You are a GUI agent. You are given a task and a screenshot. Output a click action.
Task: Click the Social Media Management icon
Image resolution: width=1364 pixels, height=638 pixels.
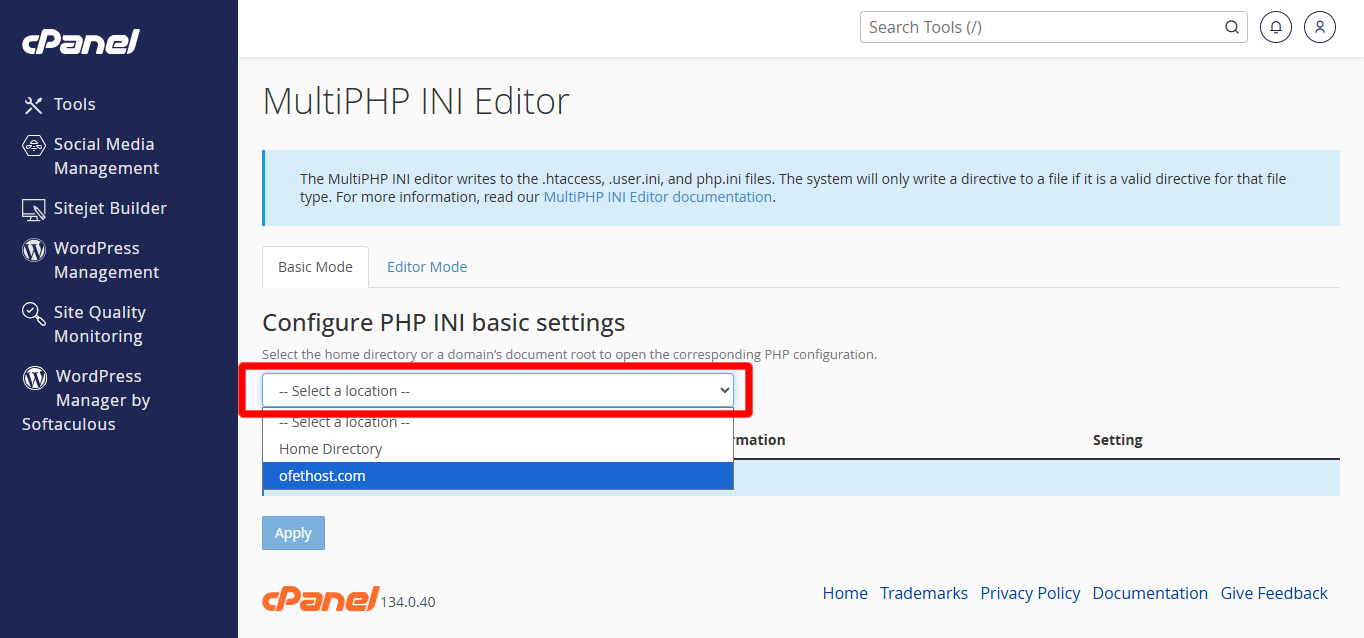coord(34,145)
